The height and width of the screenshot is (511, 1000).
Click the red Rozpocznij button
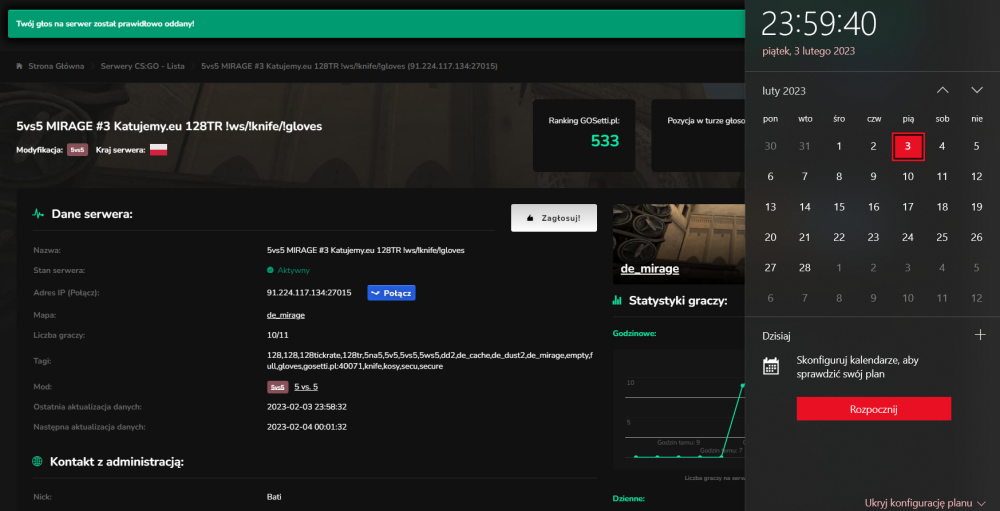[874, 409]
